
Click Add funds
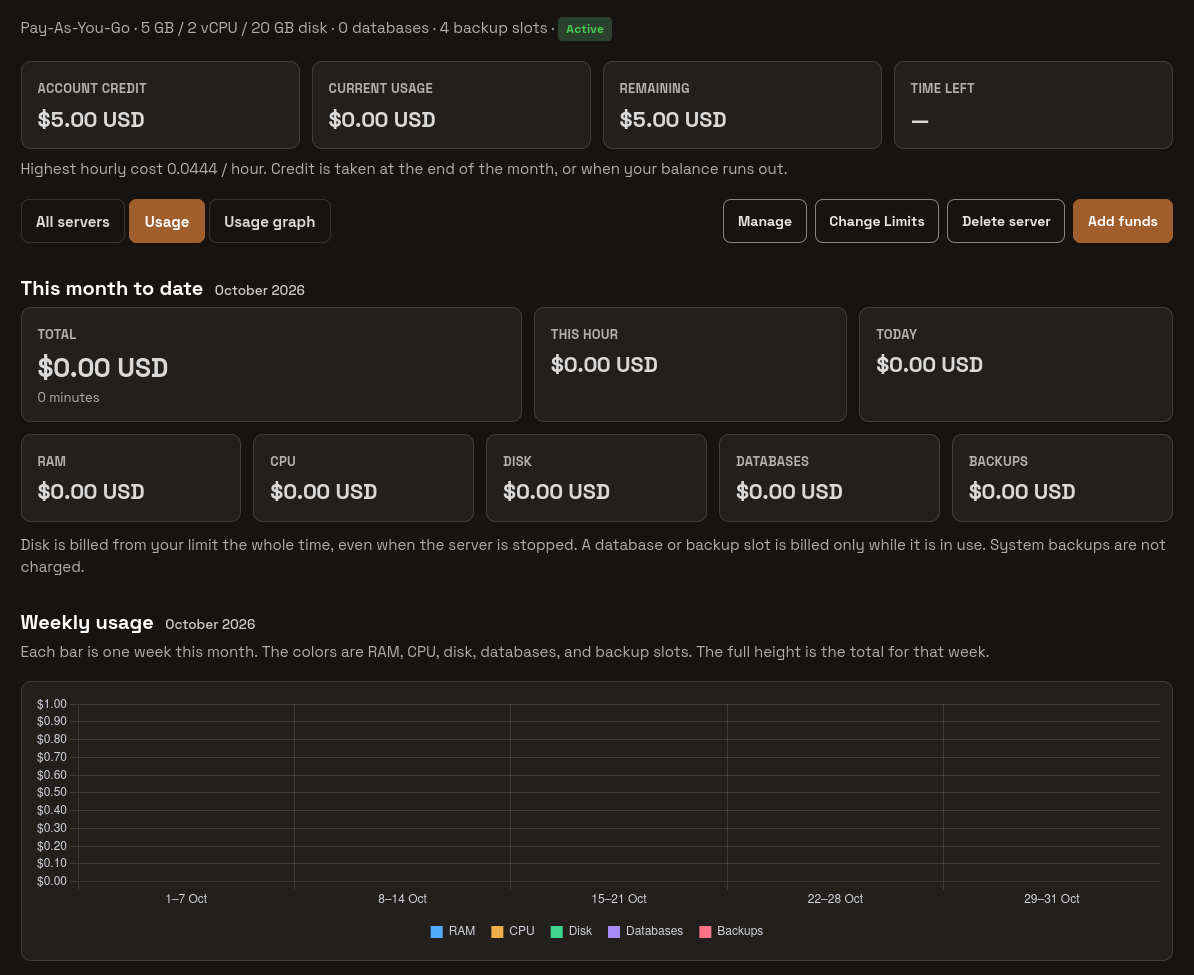tap(1122, 222)
